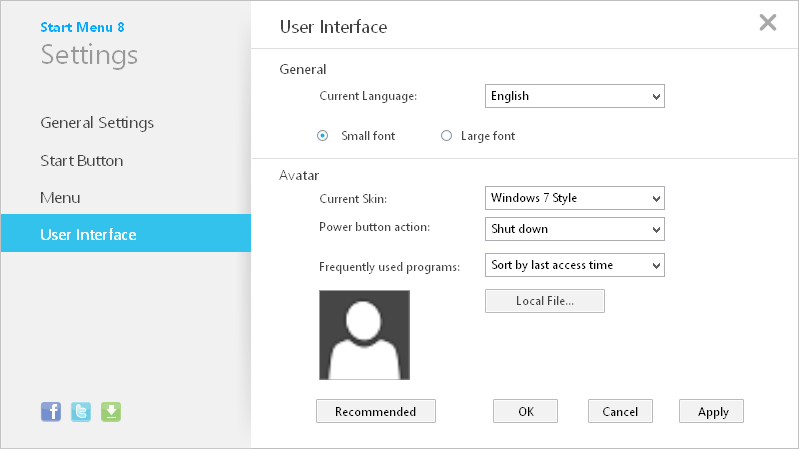Go to General Settings section

click(x=97, y=123)
